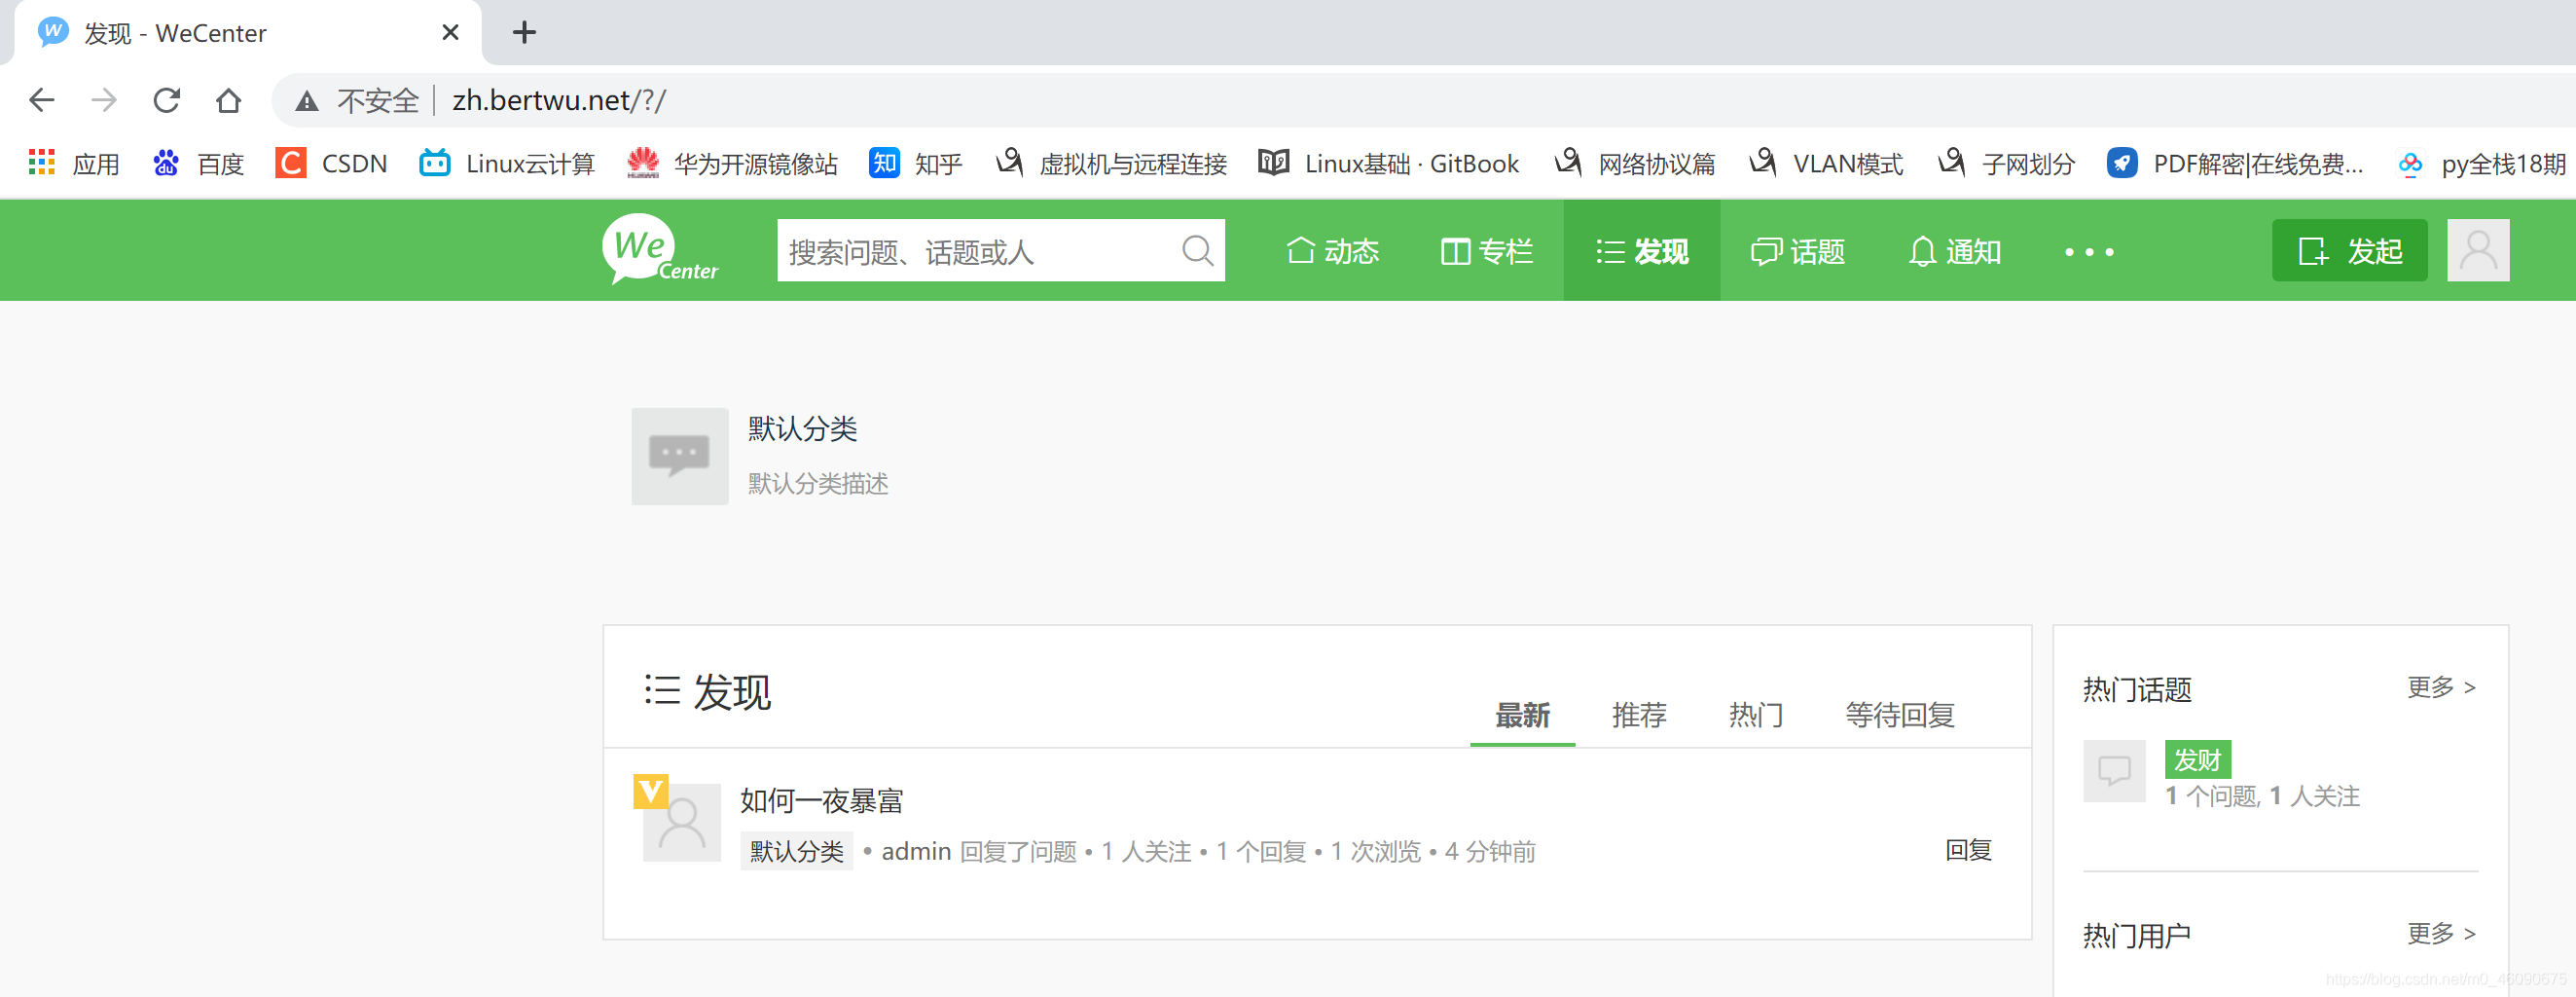Open the VLAN模式 bookmark

(x=1826, y=163)
